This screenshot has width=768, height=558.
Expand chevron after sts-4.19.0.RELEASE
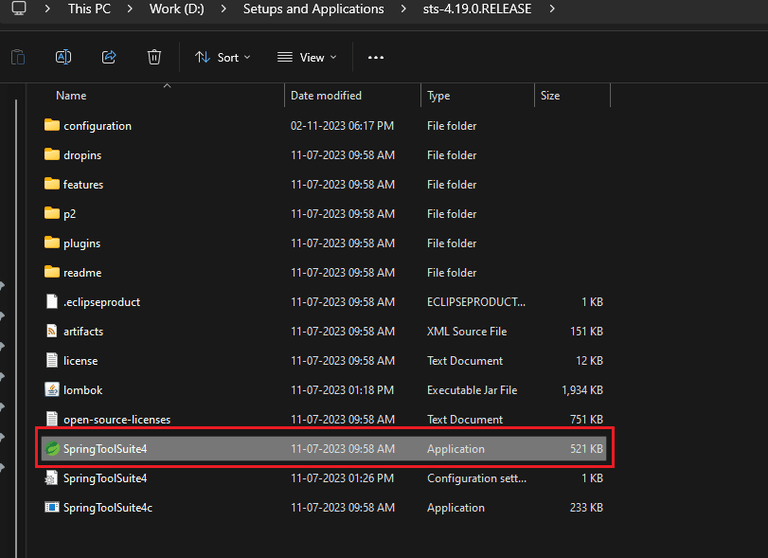click(552, 9)
